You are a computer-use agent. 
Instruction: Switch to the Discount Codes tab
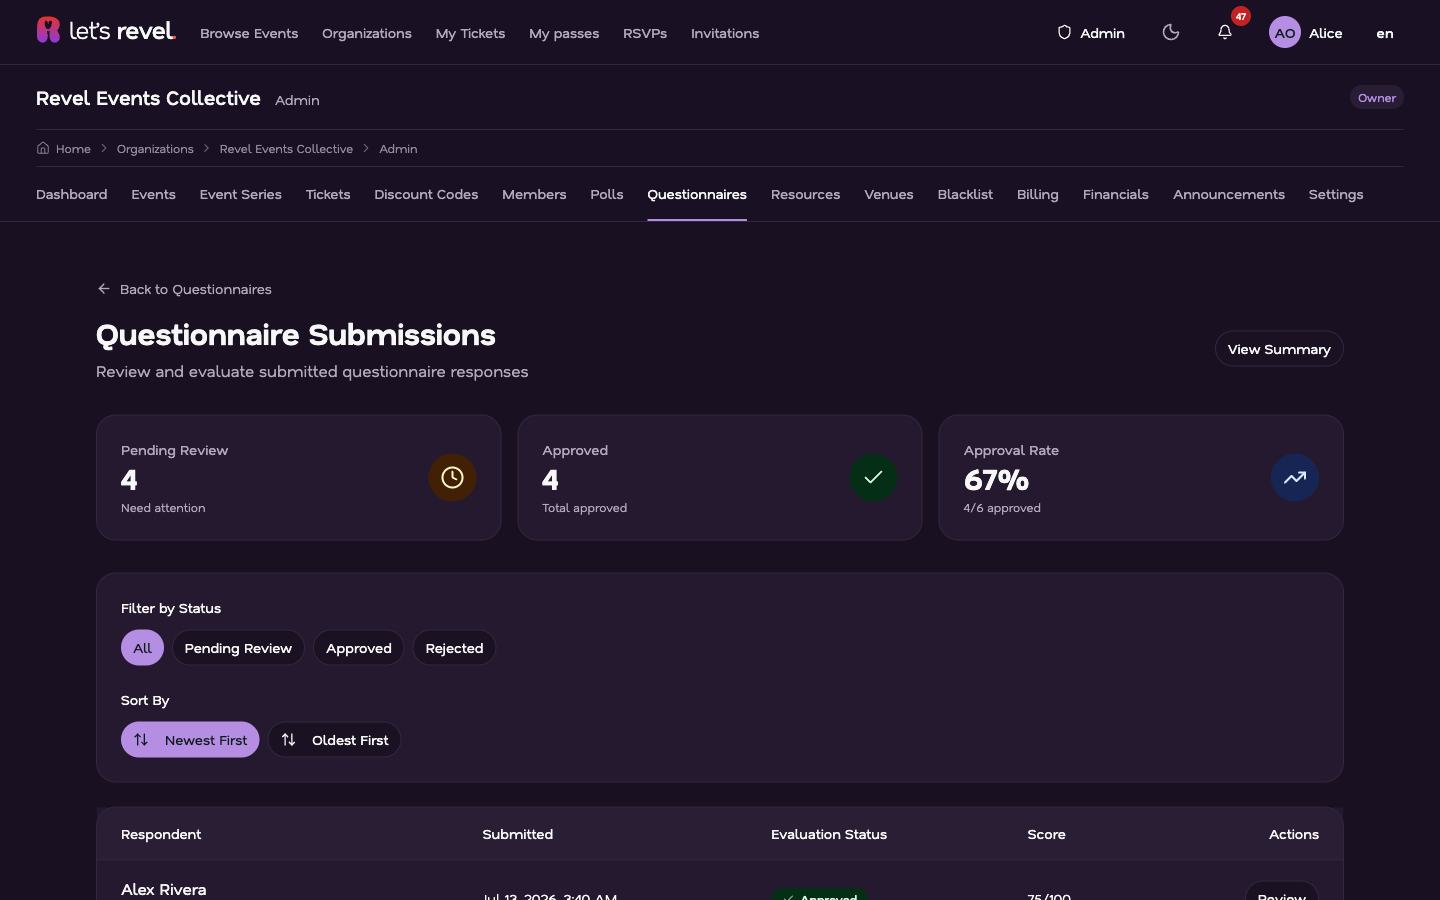point(426,194)
